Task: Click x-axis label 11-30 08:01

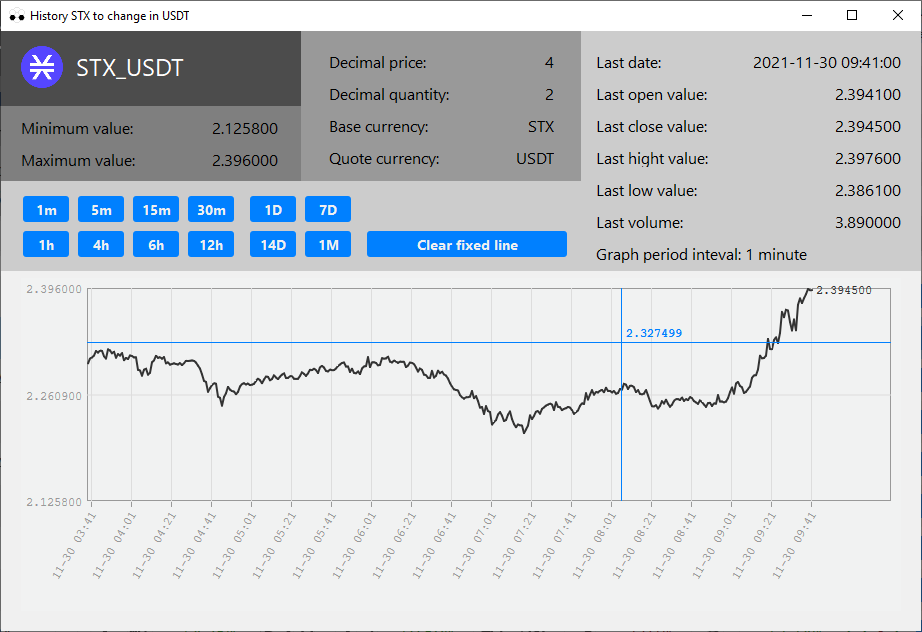Action: click(594, 545)
